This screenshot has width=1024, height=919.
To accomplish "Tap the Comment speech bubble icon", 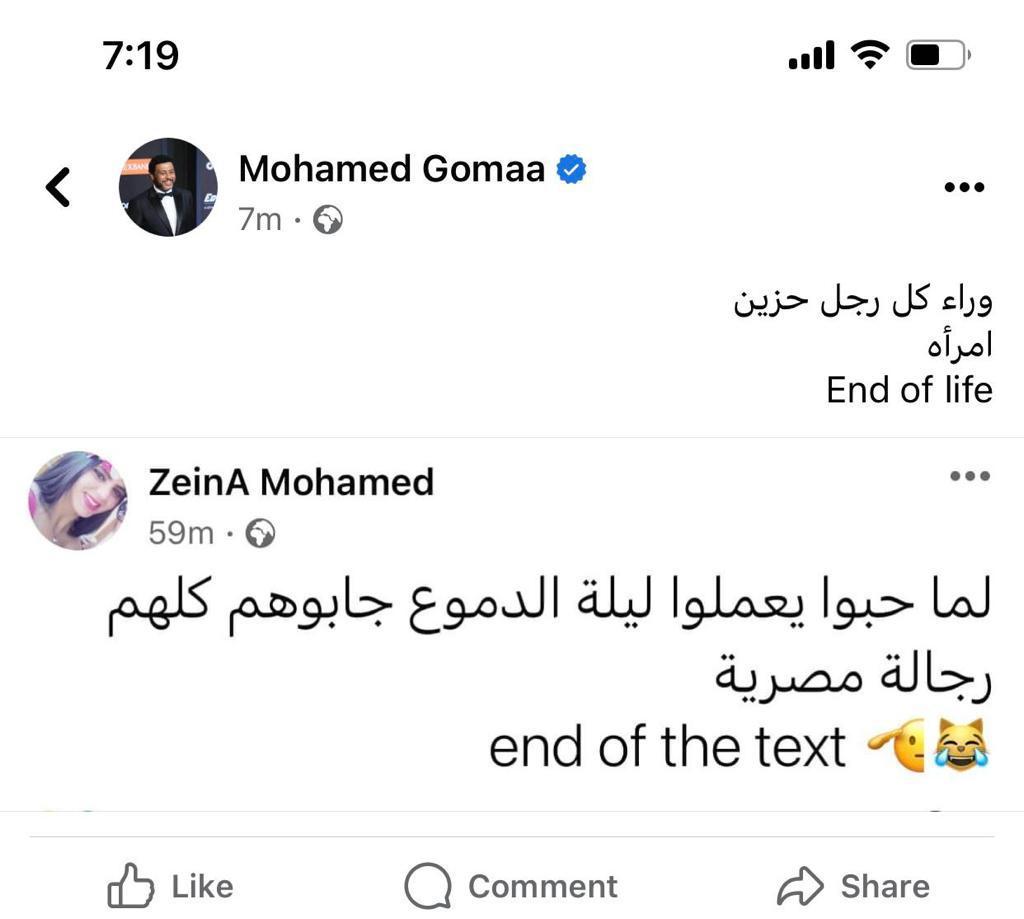I will click(428, 886).
